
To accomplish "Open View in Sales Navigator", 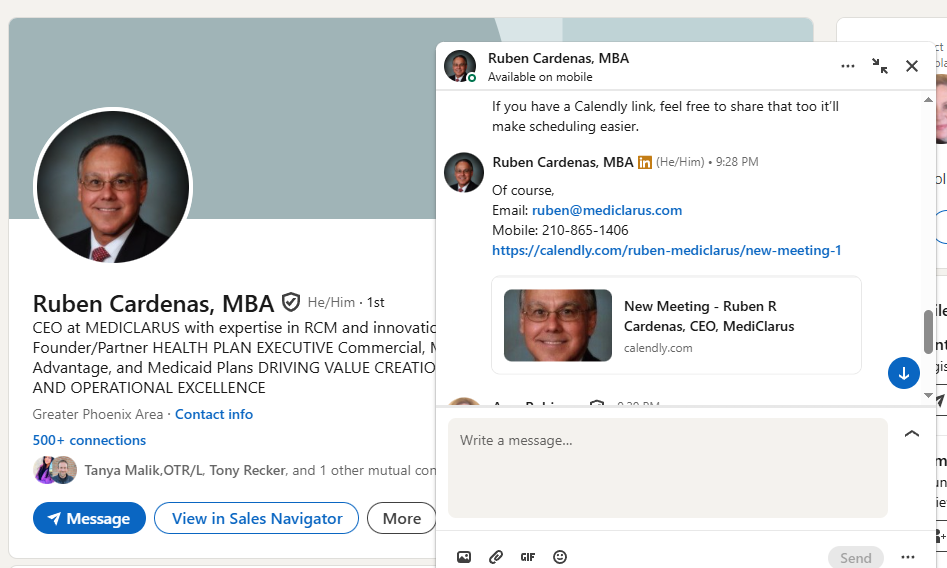I will pos(256,518).
